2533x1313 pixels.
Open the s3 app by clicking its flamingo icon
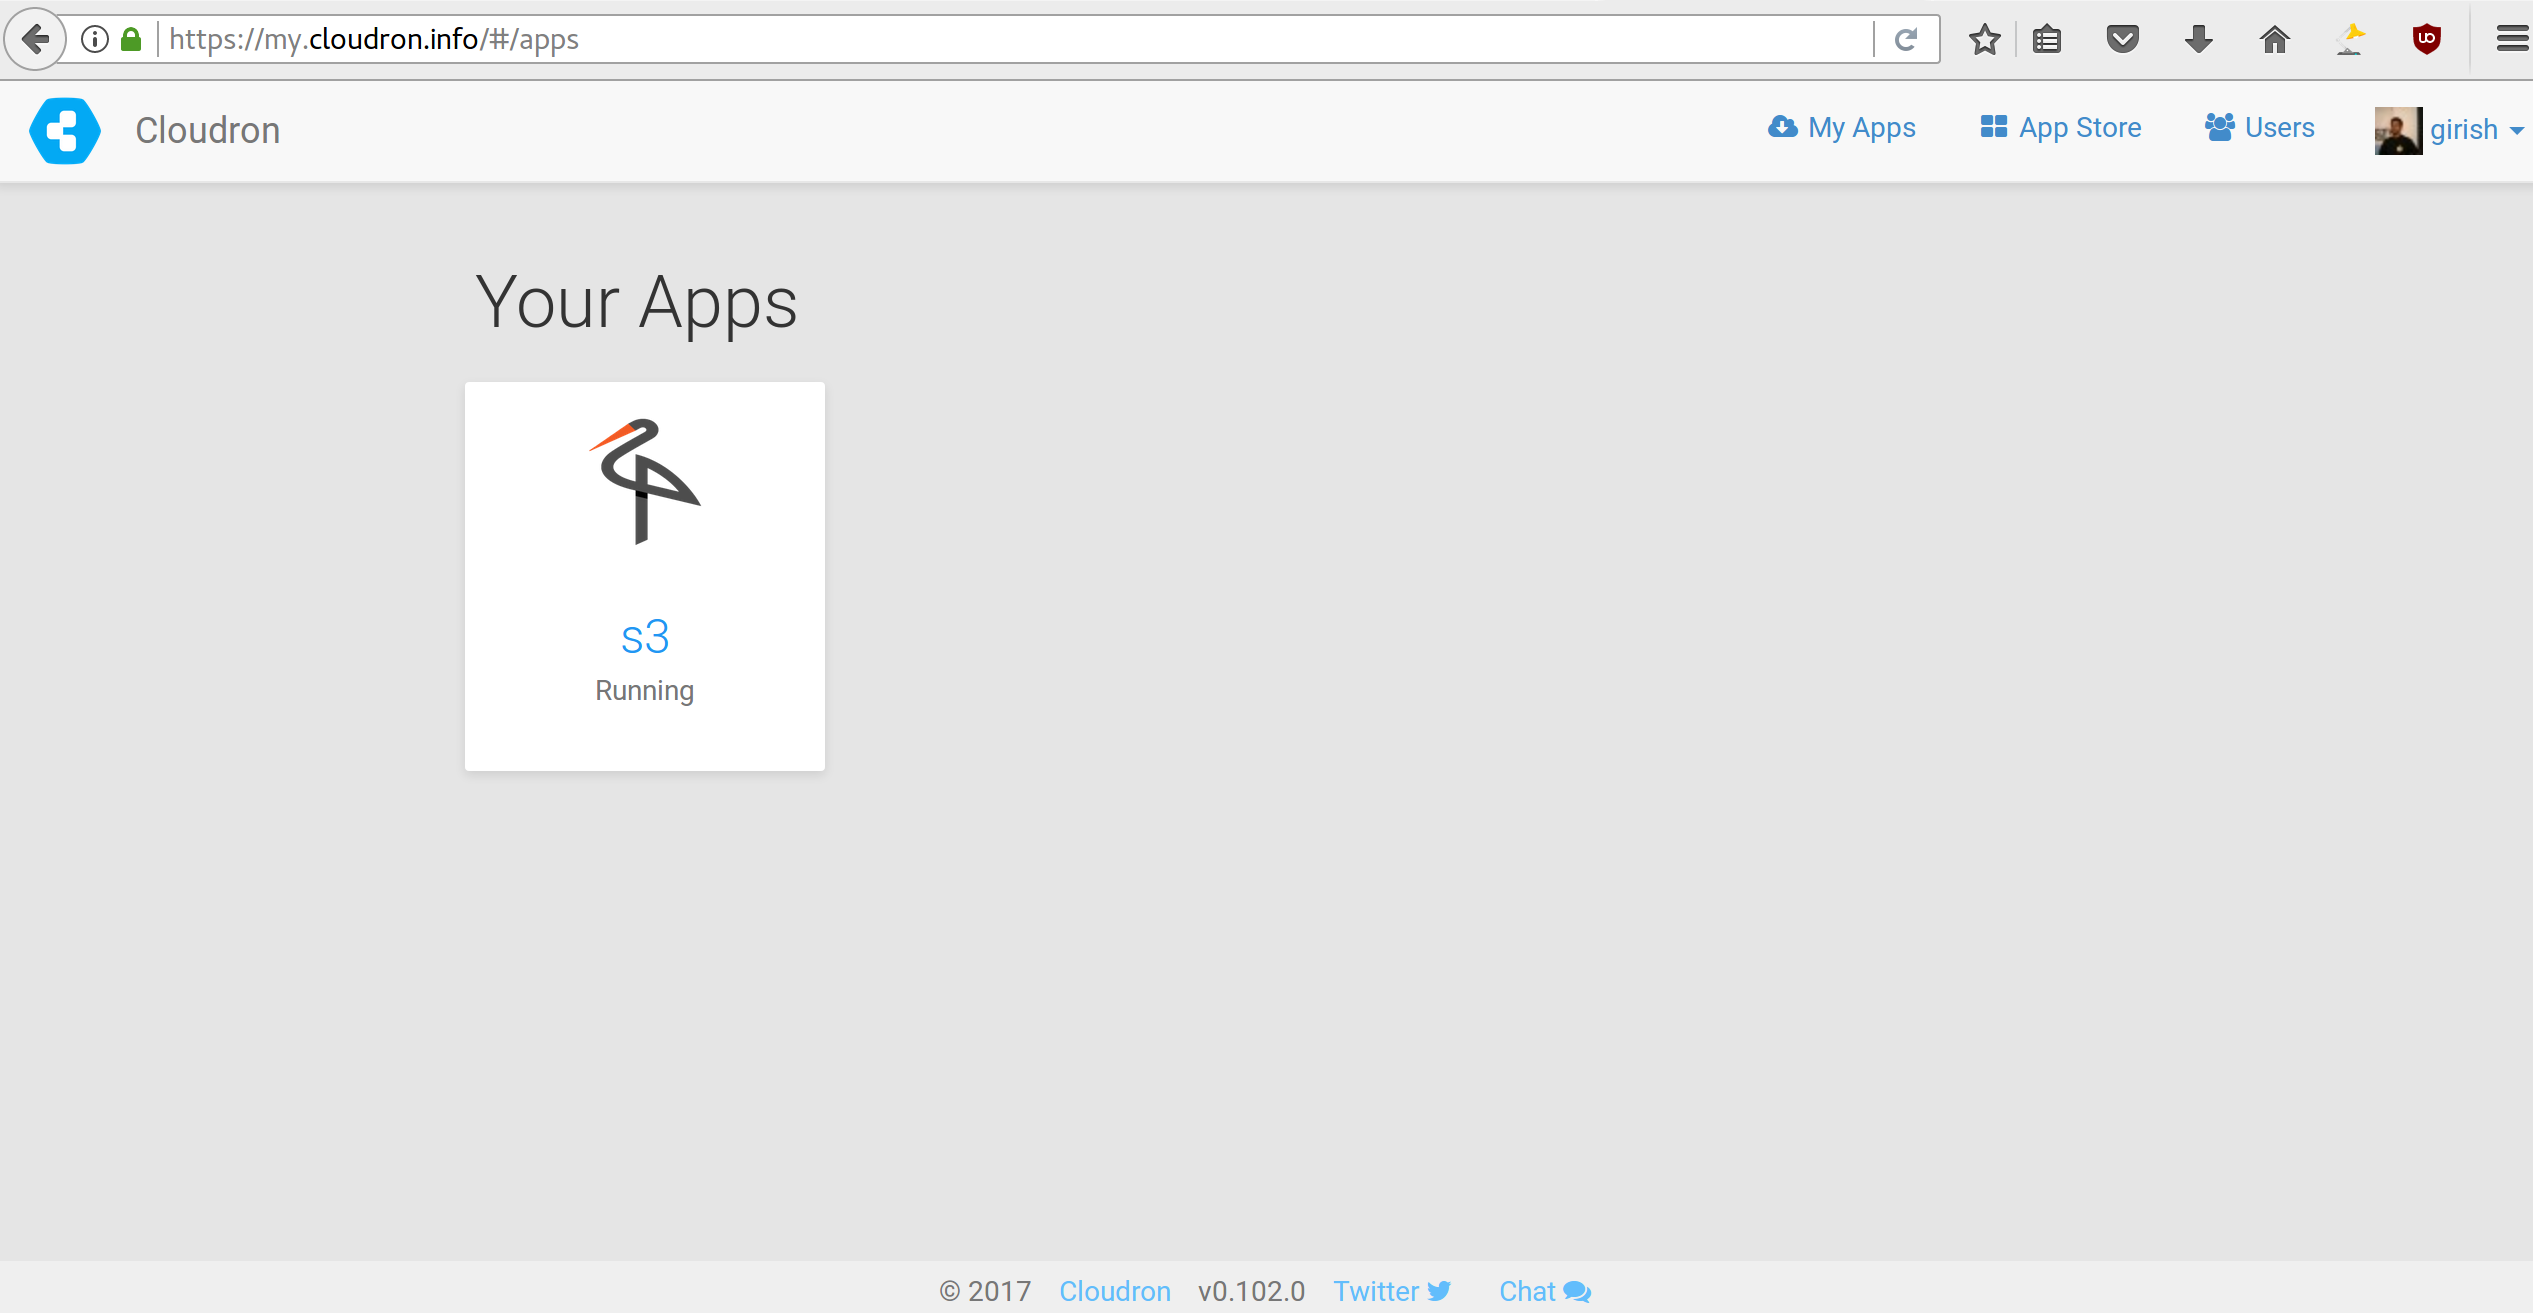point(645,482)
